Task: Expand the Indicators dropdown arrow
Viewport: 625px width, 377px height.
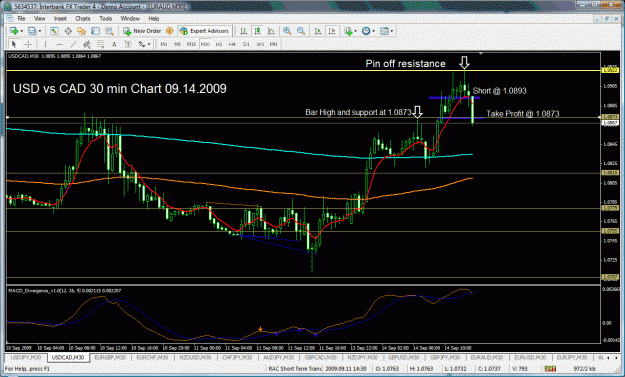Action: tap(355, 31)
